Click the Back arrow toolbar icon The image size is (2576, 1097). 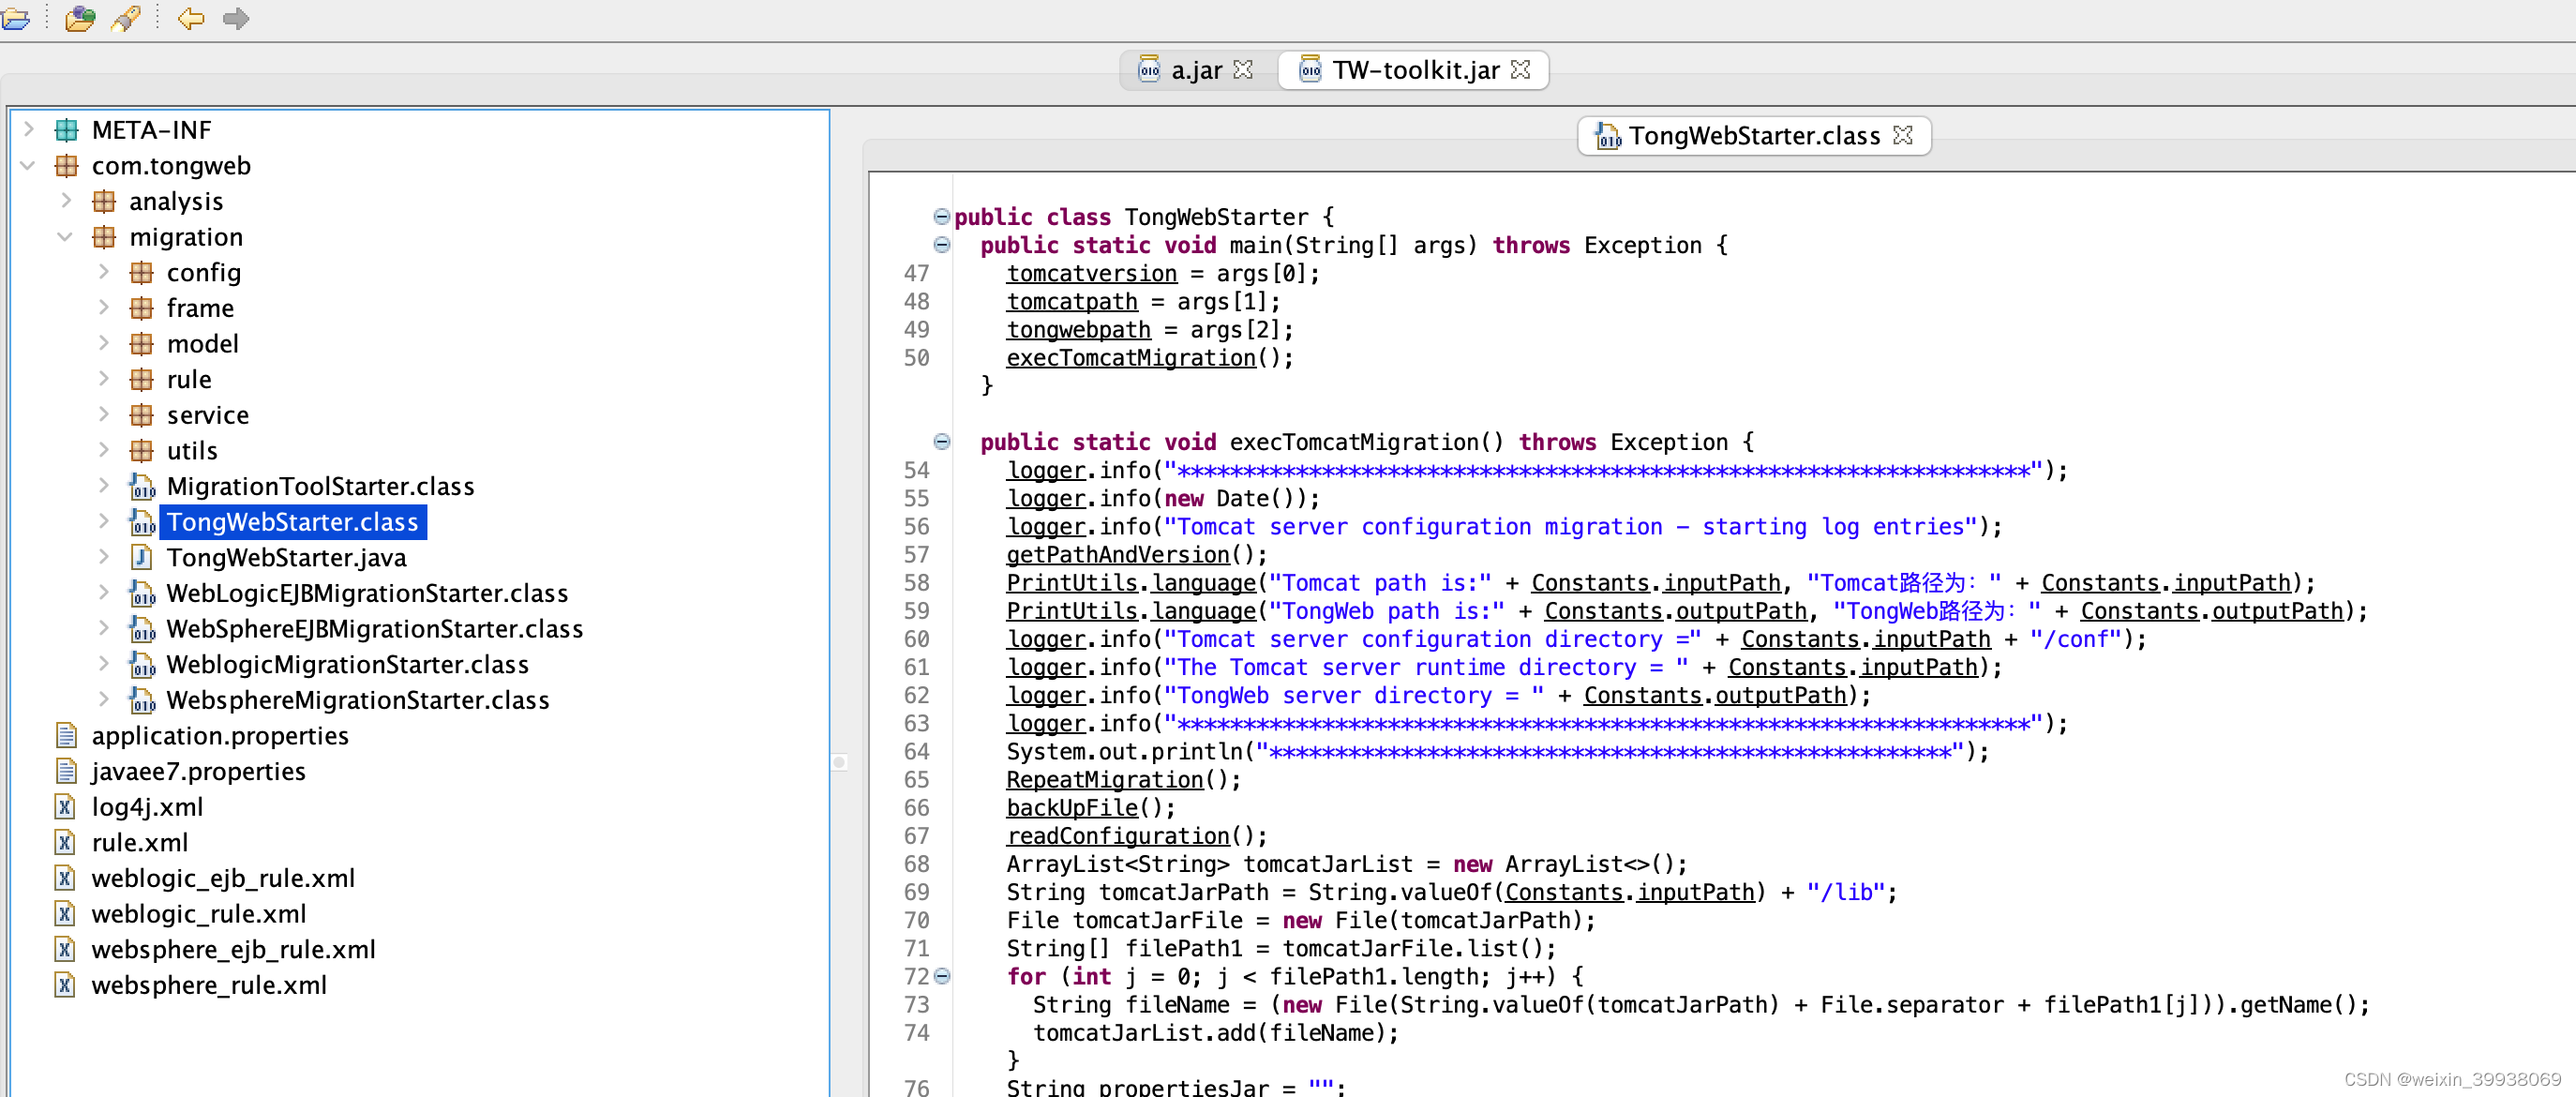click(190, 18)
